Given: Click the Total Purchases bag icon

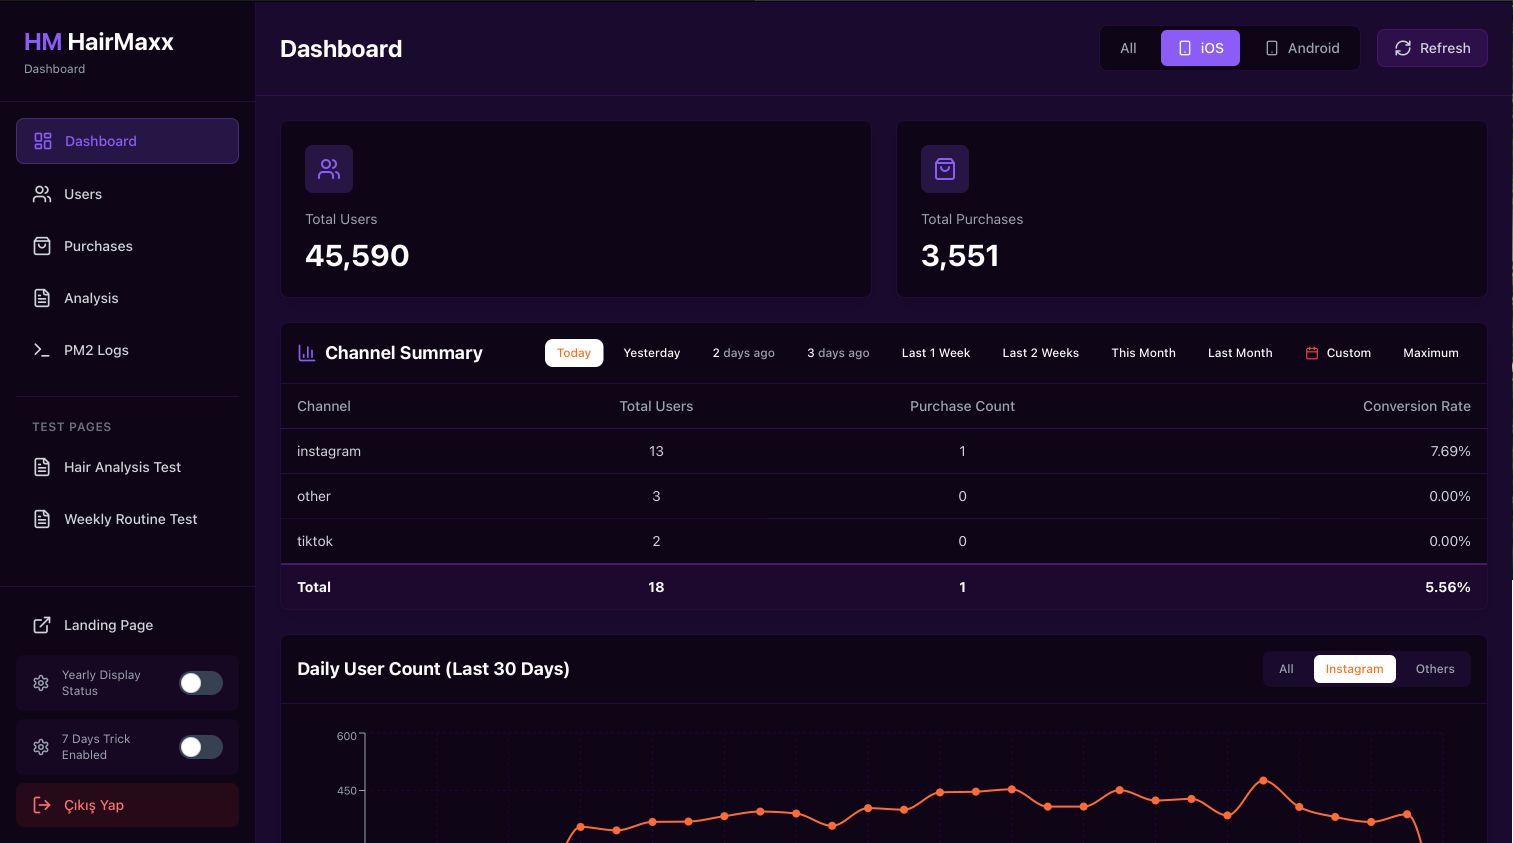Looking at the screenshot, I should (x=944, y=169).
